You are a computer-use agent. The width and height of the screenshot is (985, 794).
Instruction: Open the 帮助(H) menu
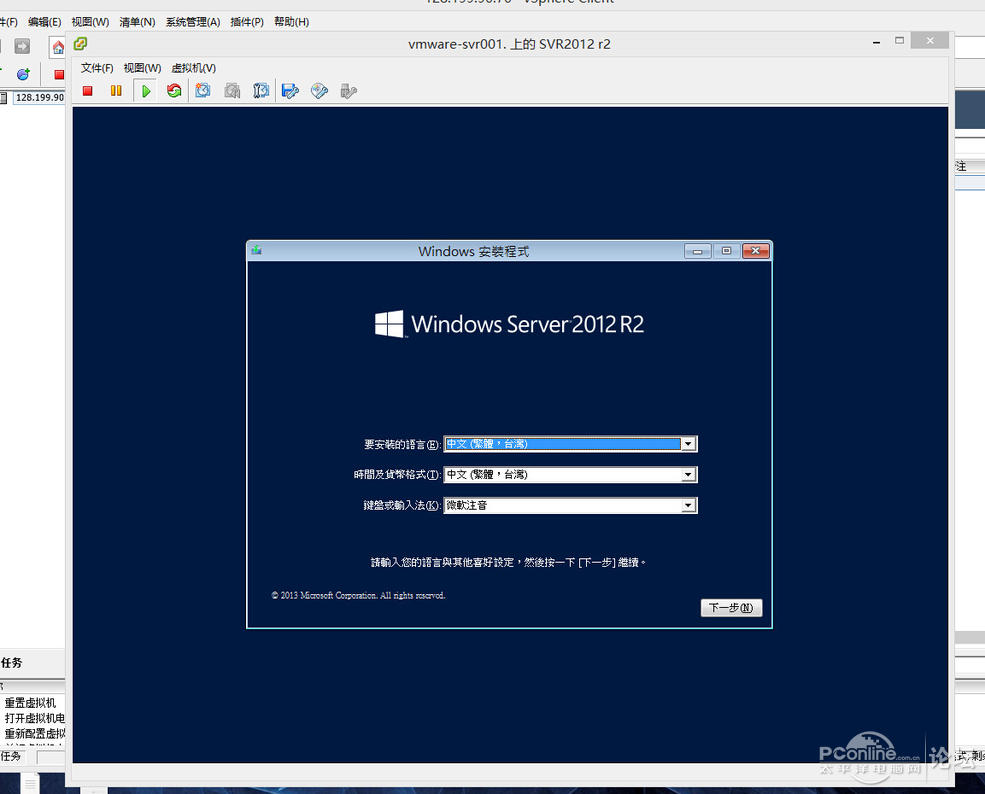pos(291,22)
